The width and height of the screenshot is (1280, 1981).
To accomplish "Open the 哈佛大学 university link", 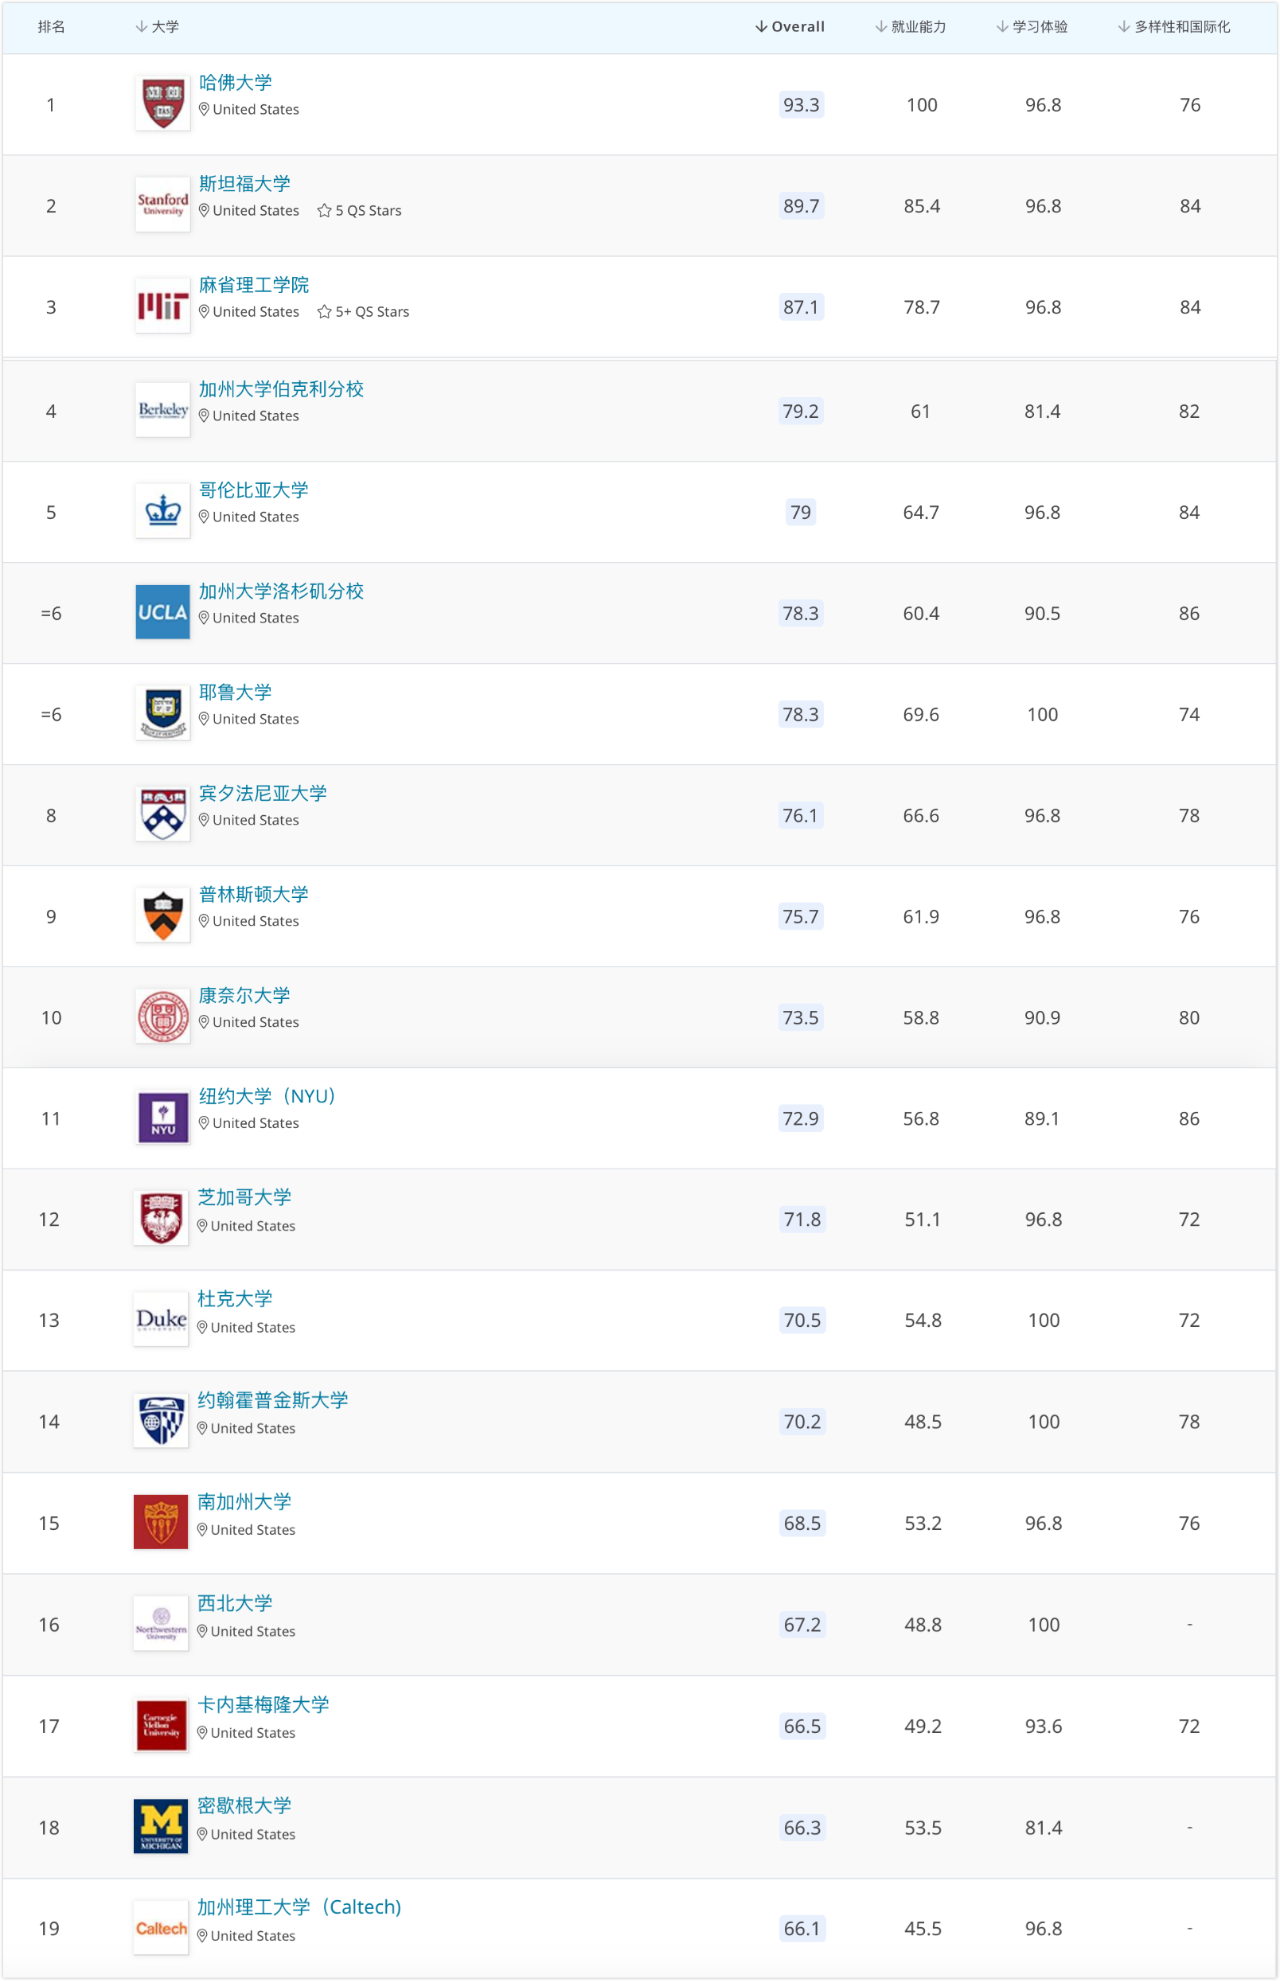I will point(236,83).
